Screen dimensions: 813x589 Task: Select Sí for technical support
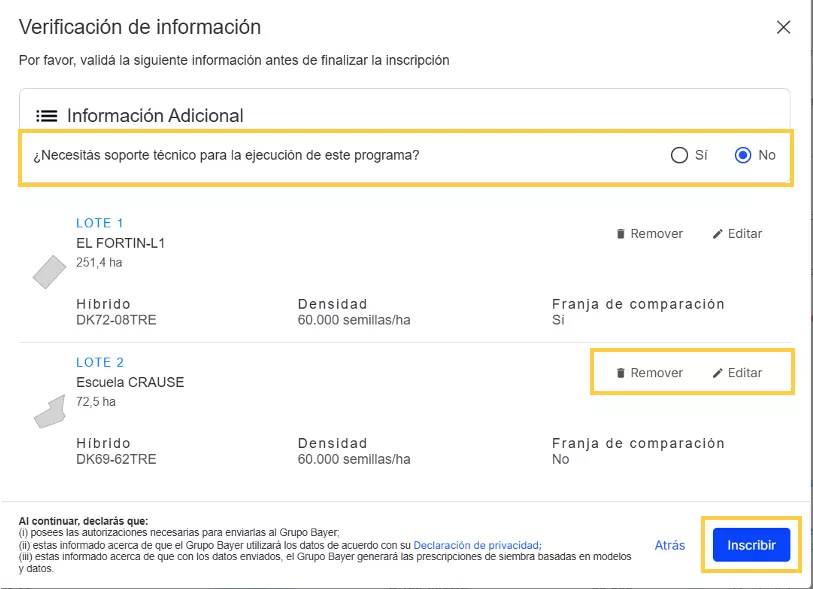point(680,155)
